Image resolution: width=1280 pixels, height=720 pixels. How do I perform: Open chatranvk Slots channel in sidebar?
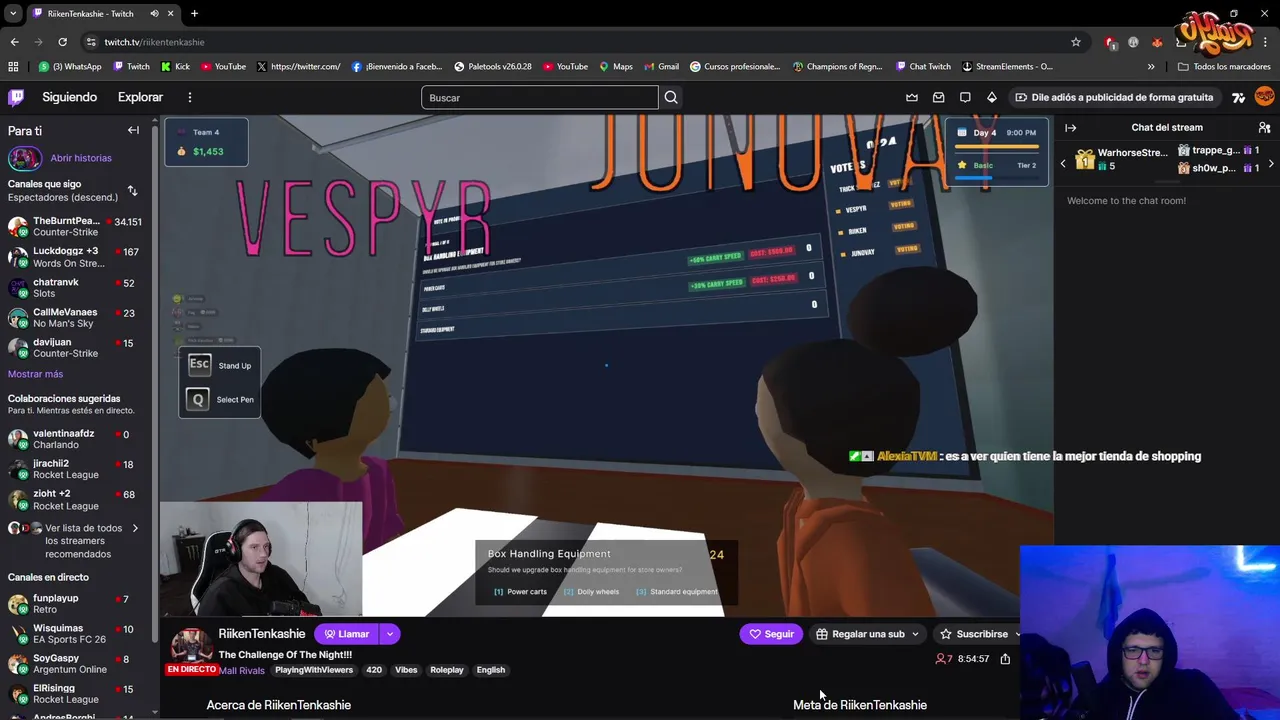[x=76, y=288]
